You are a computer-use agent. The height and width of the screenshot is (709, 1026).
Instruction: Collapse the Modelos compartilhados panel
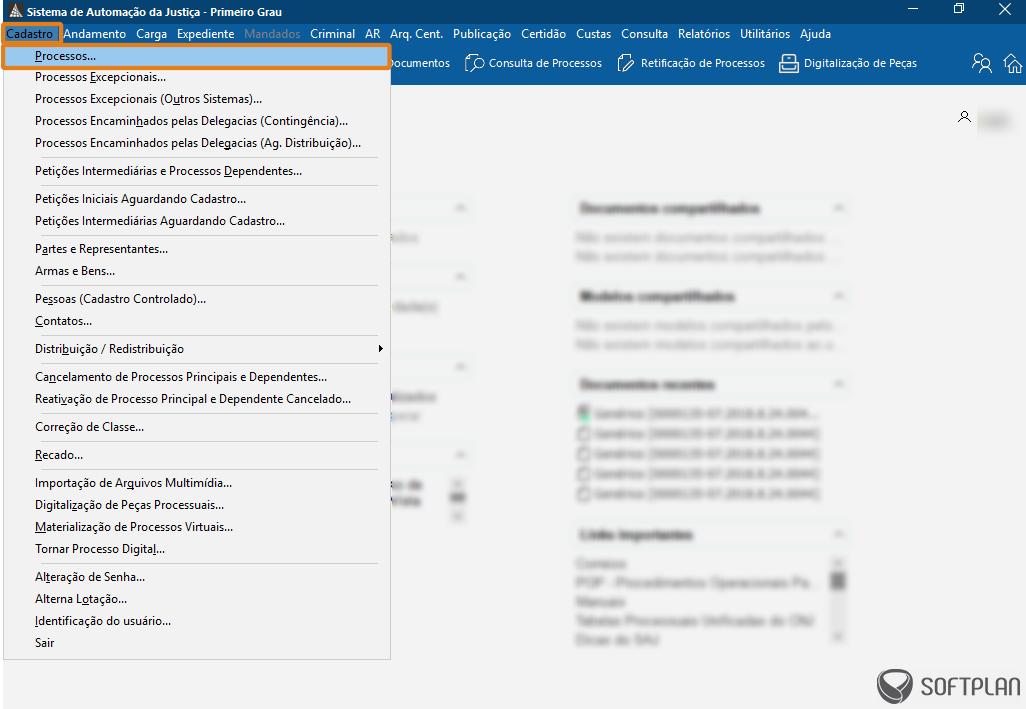[x=838, y=296]
